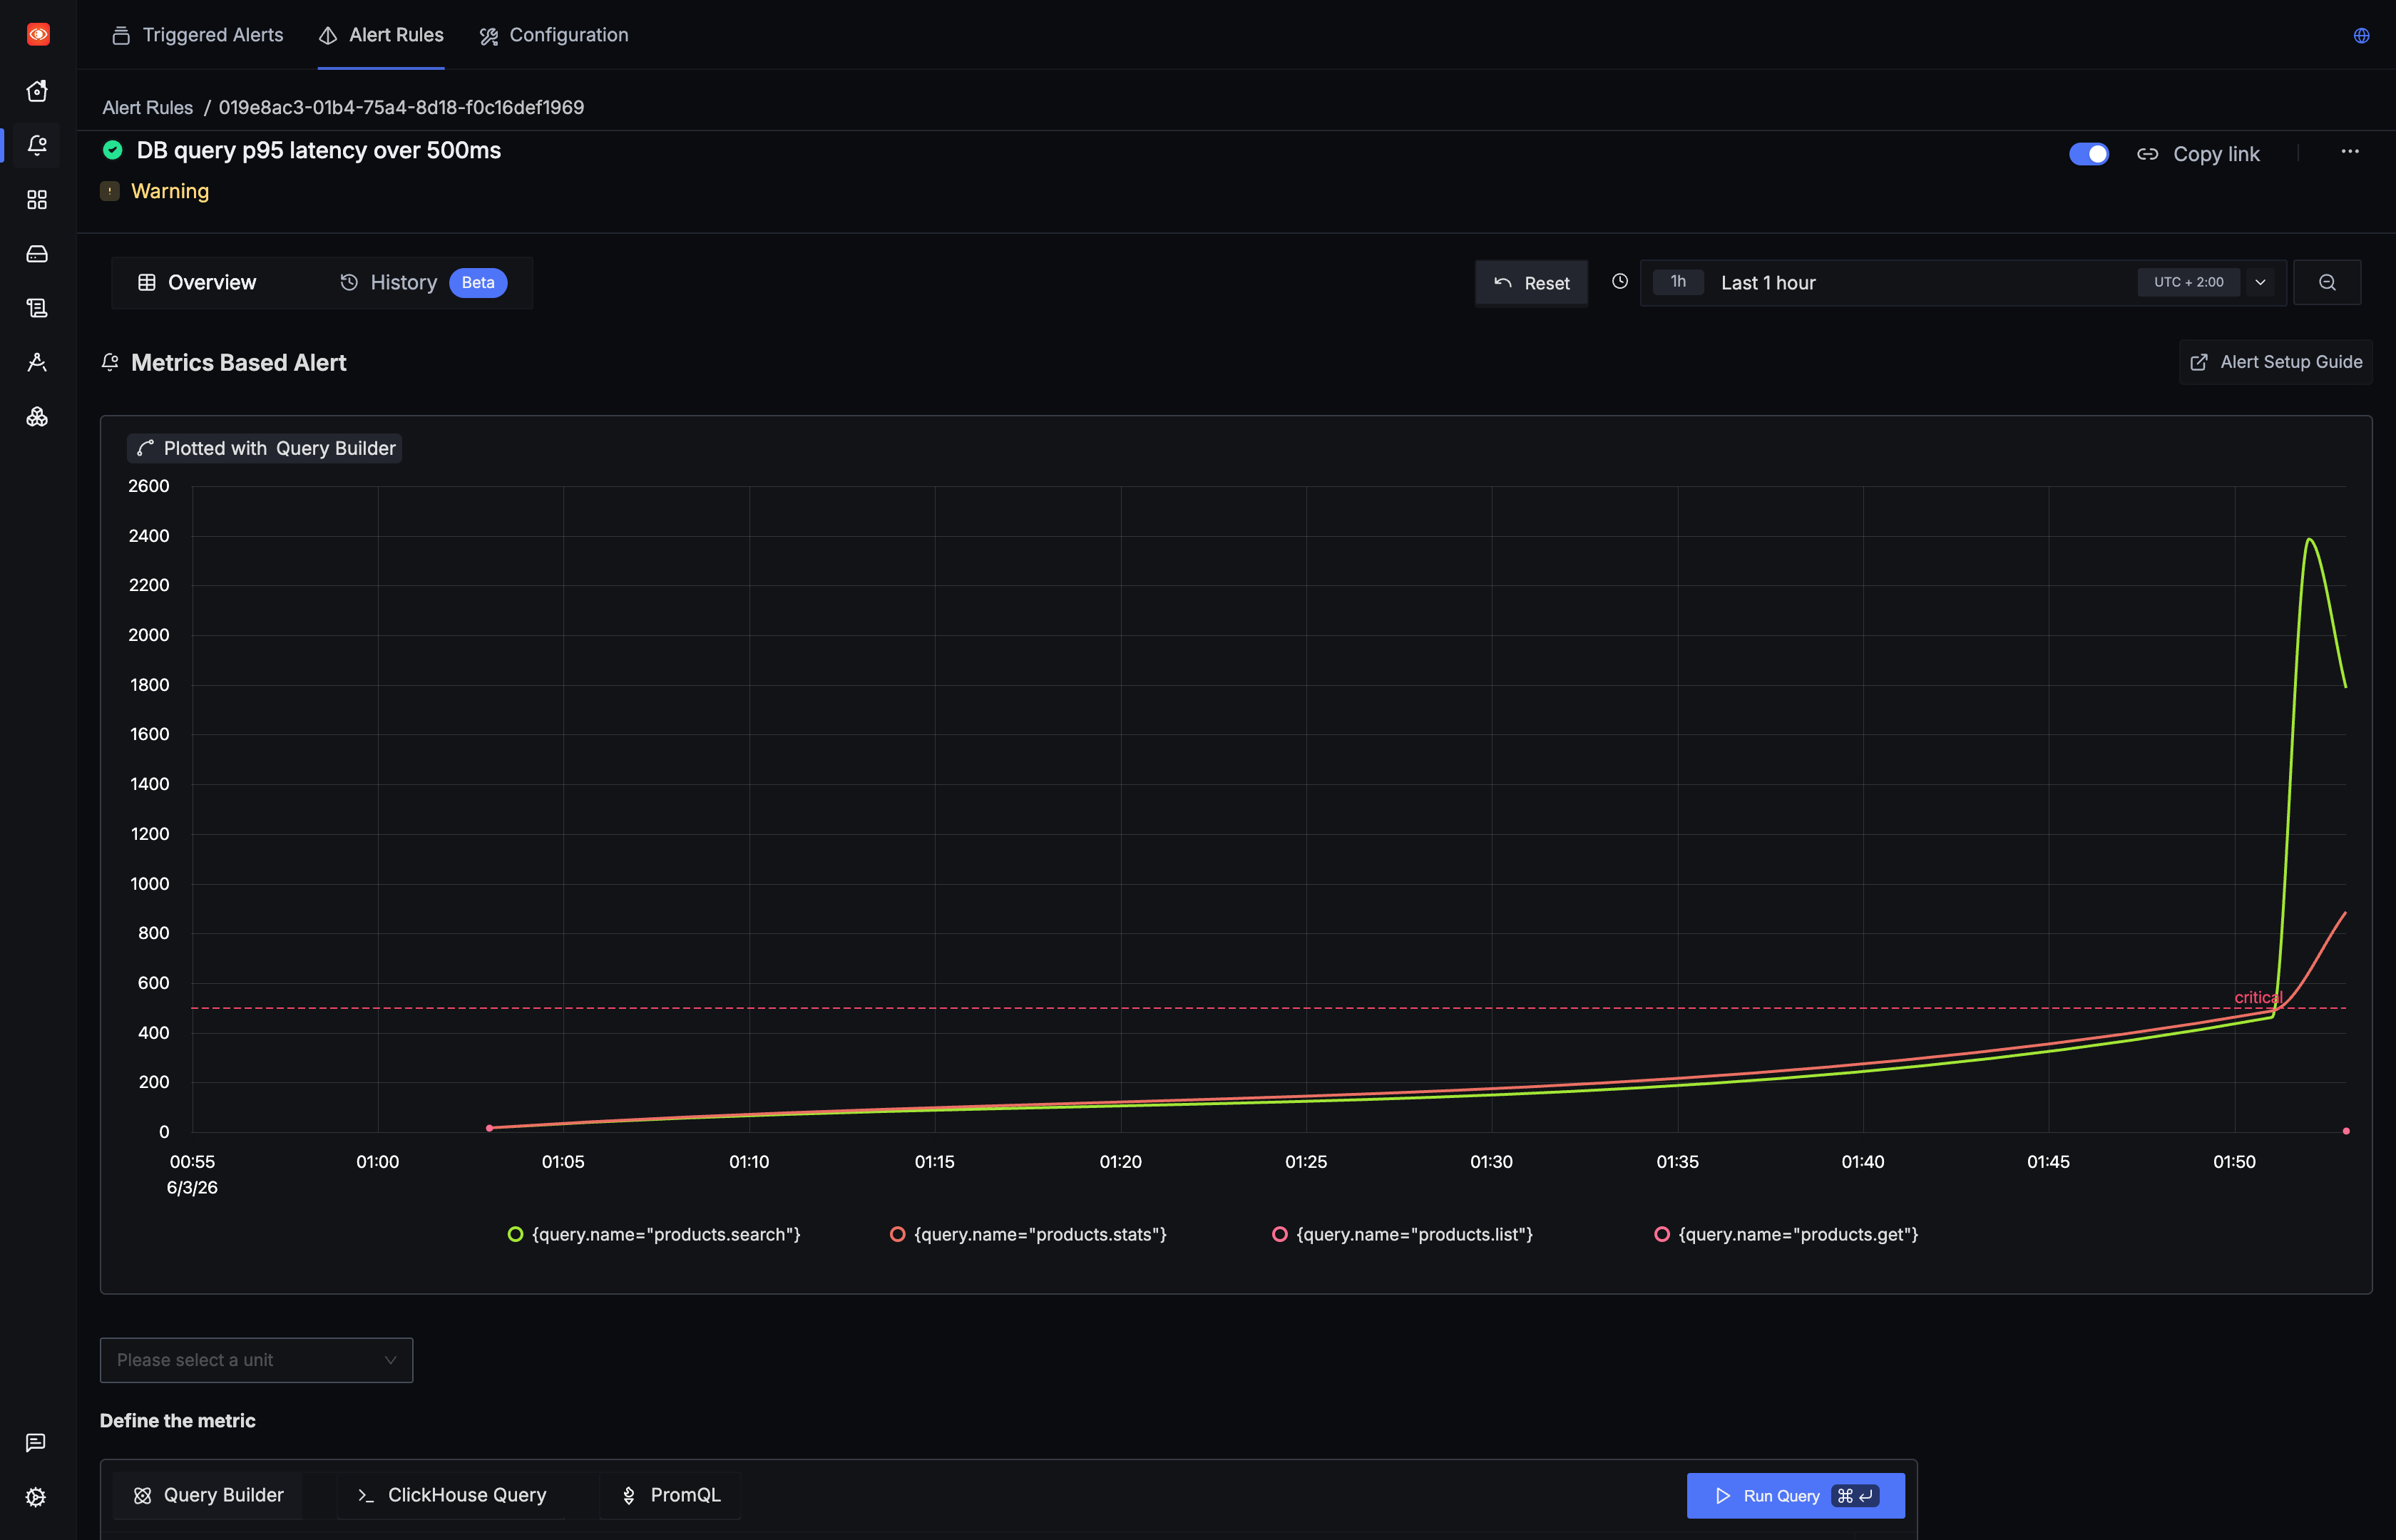Switch to Configuration tab

(554, 35)
